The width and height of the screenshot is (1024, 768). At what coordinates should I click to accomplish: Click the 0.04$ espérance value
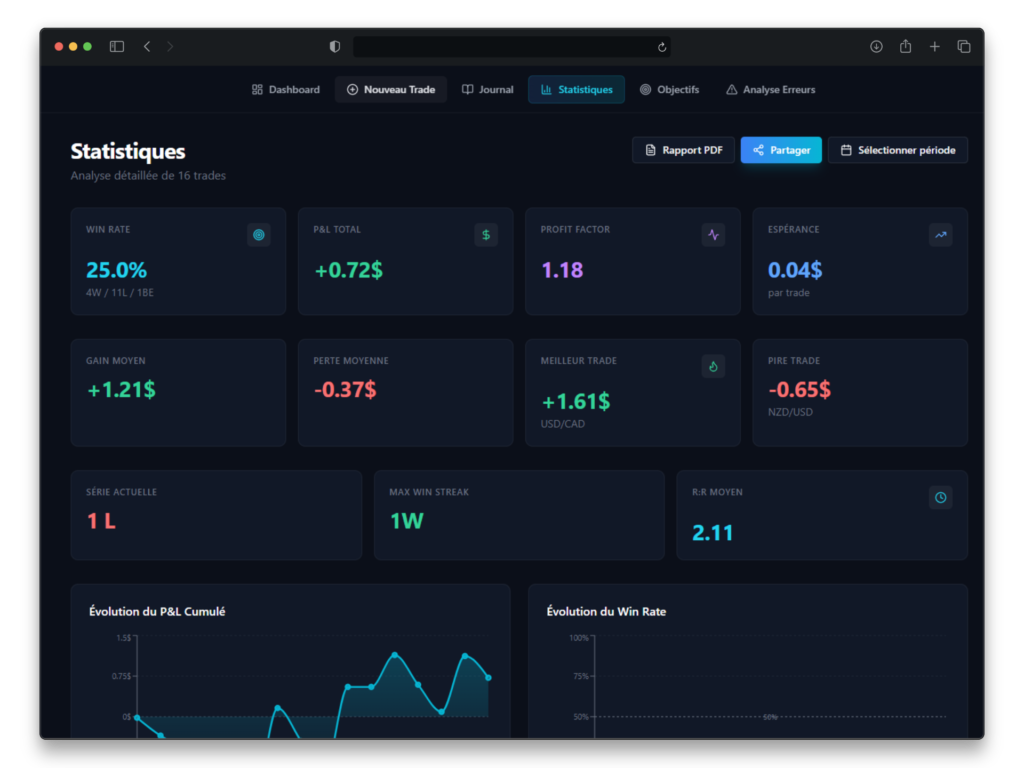pyautogui.click(x=795, y=270)
